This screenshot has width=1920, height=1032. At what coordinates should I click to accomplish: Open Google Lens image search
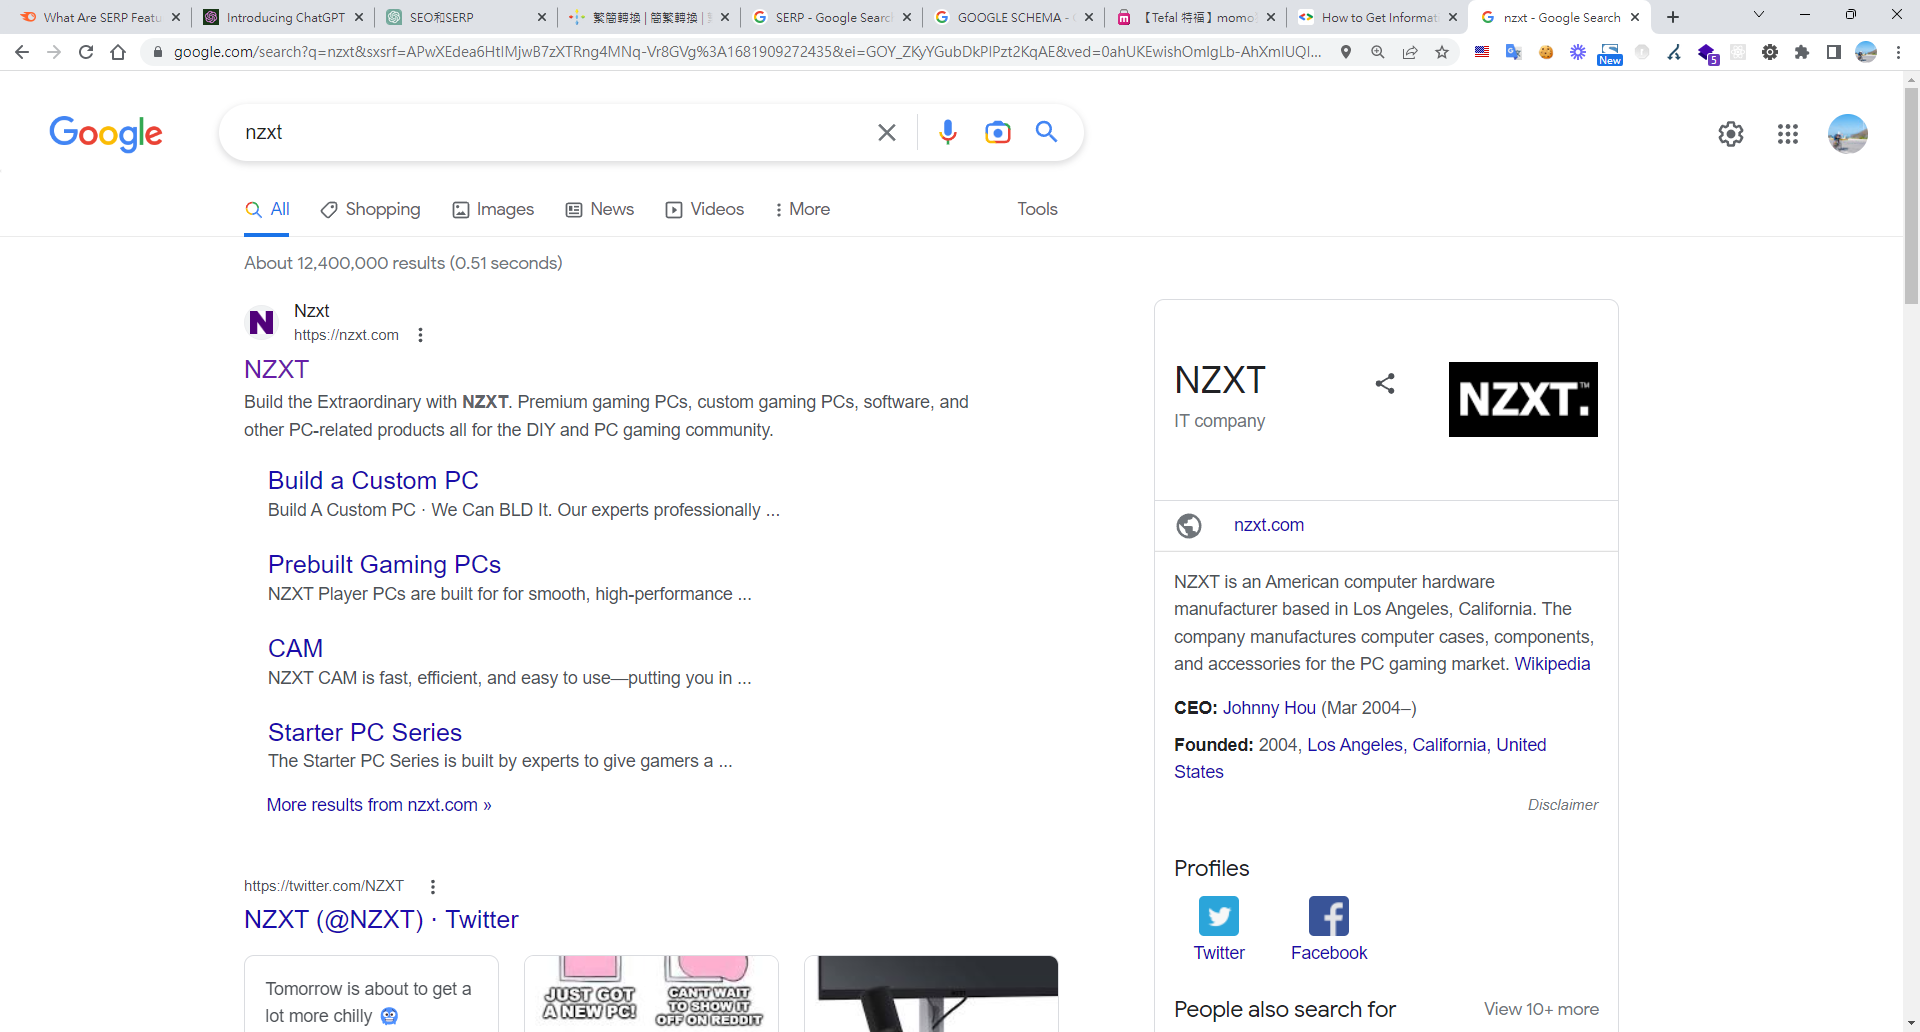[997, 132]
